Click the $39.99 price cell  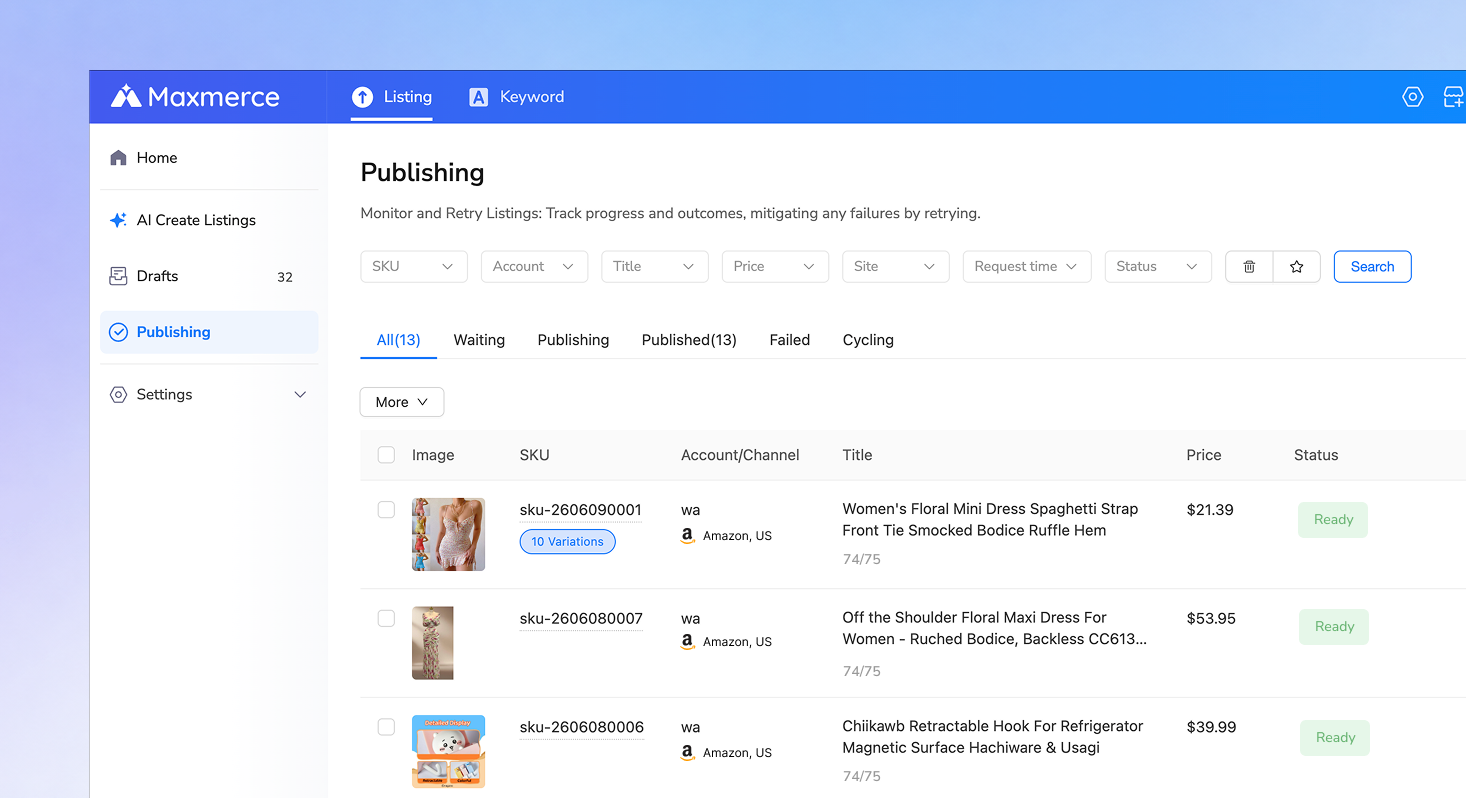click(x=1211, y=728)
